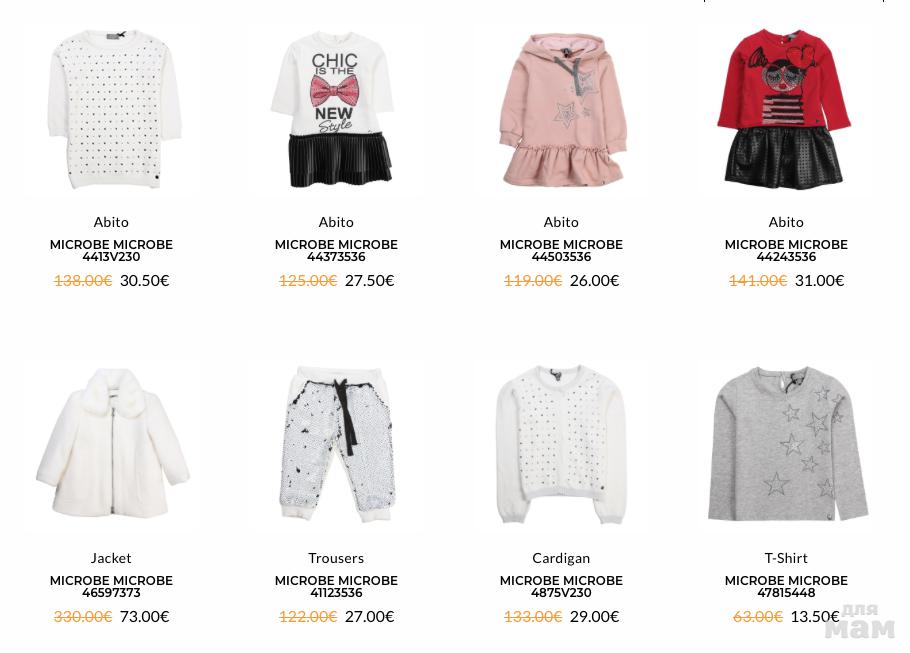Open the sequin trousers product image
Screen dimensions: 910x653
pos(336,446)
